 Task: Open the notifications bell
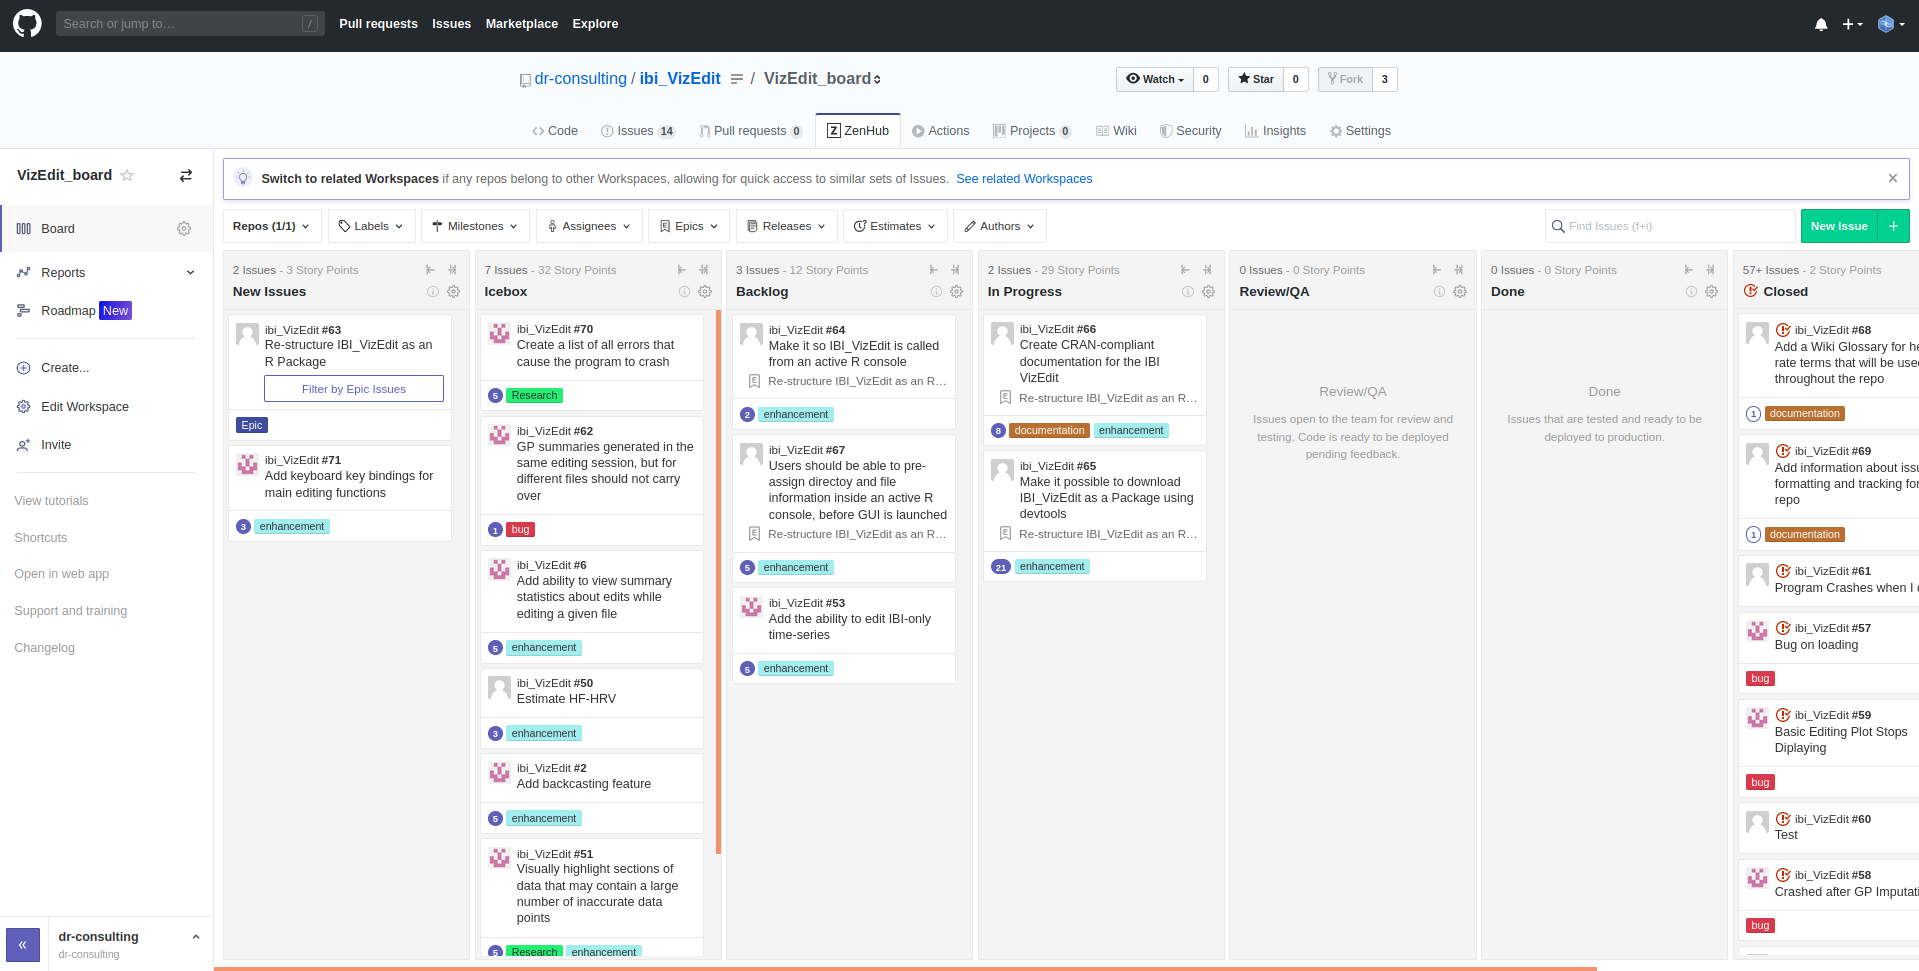(x=1821, y=24)
